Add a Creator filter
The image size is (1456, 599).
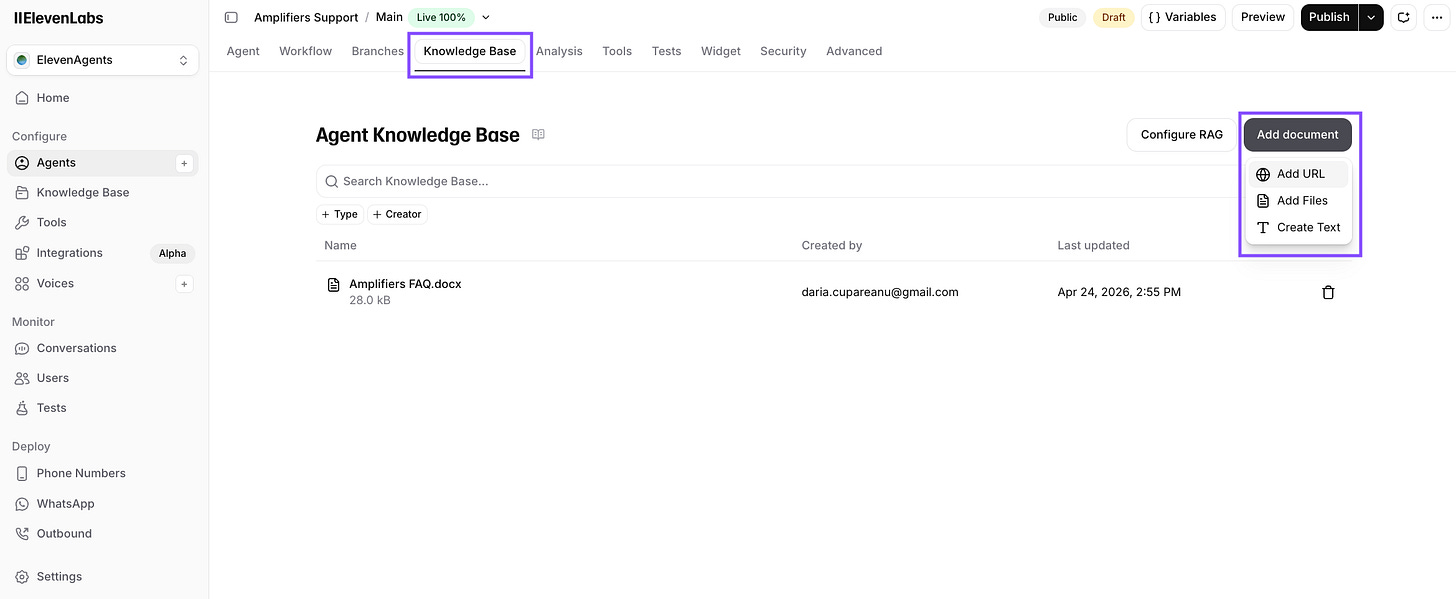click(x=398, y=214)
